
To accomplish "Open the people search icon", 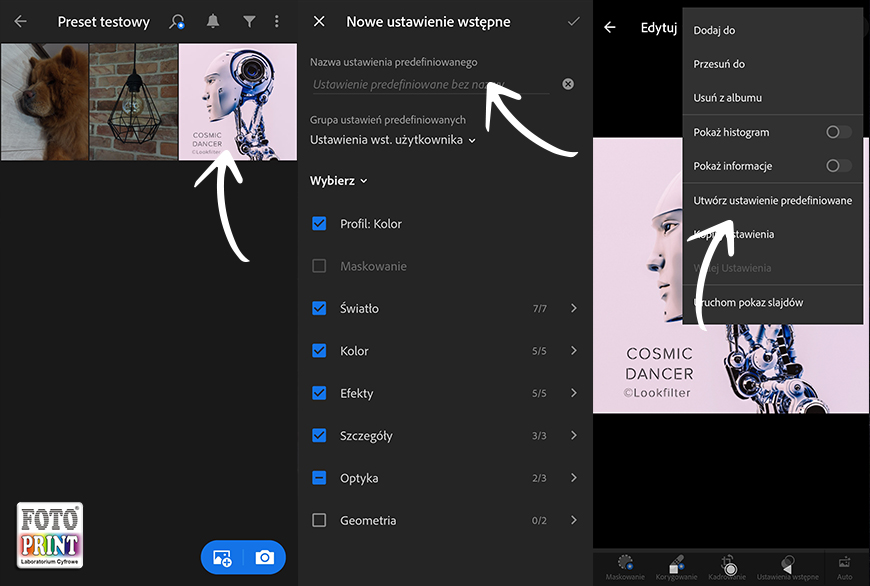I will [177, 22].
